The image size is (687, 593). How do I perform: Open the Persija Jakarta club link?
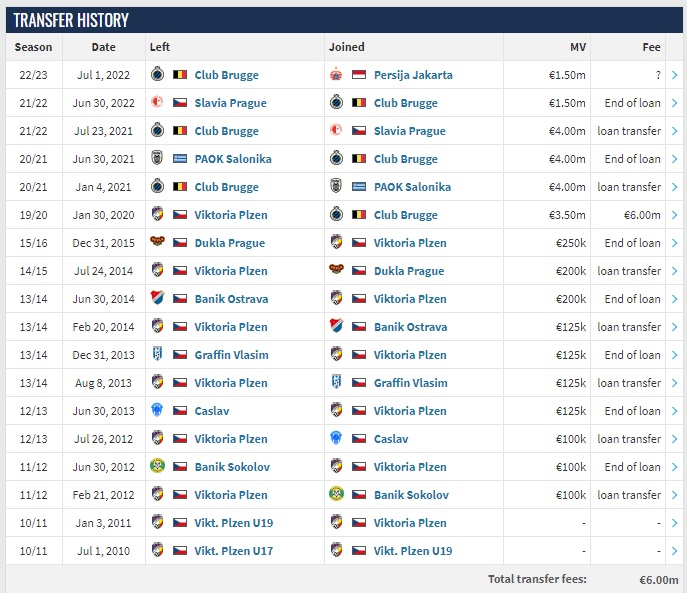[413, 75]
